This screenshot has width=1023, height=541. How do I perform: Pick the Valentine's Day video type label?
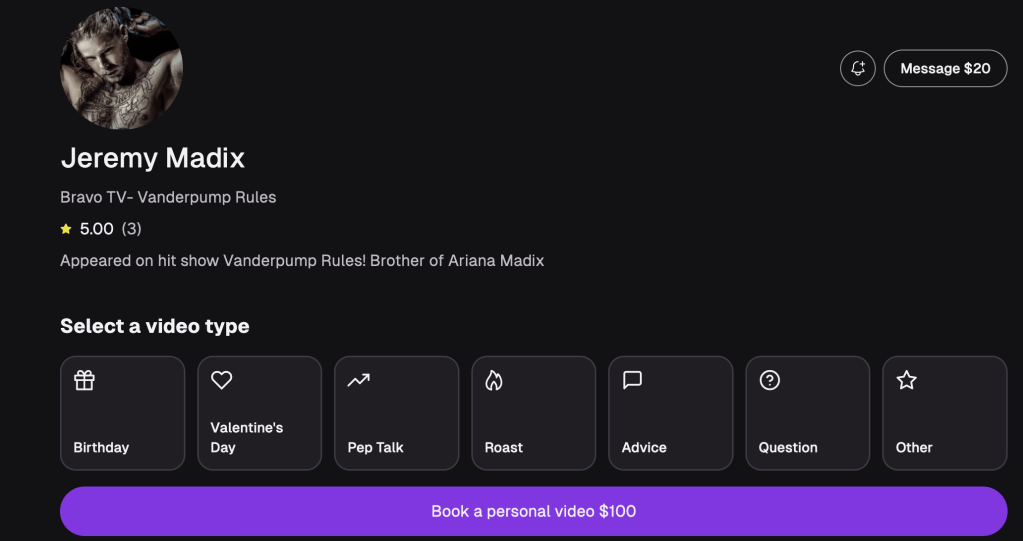coord(246,437)
